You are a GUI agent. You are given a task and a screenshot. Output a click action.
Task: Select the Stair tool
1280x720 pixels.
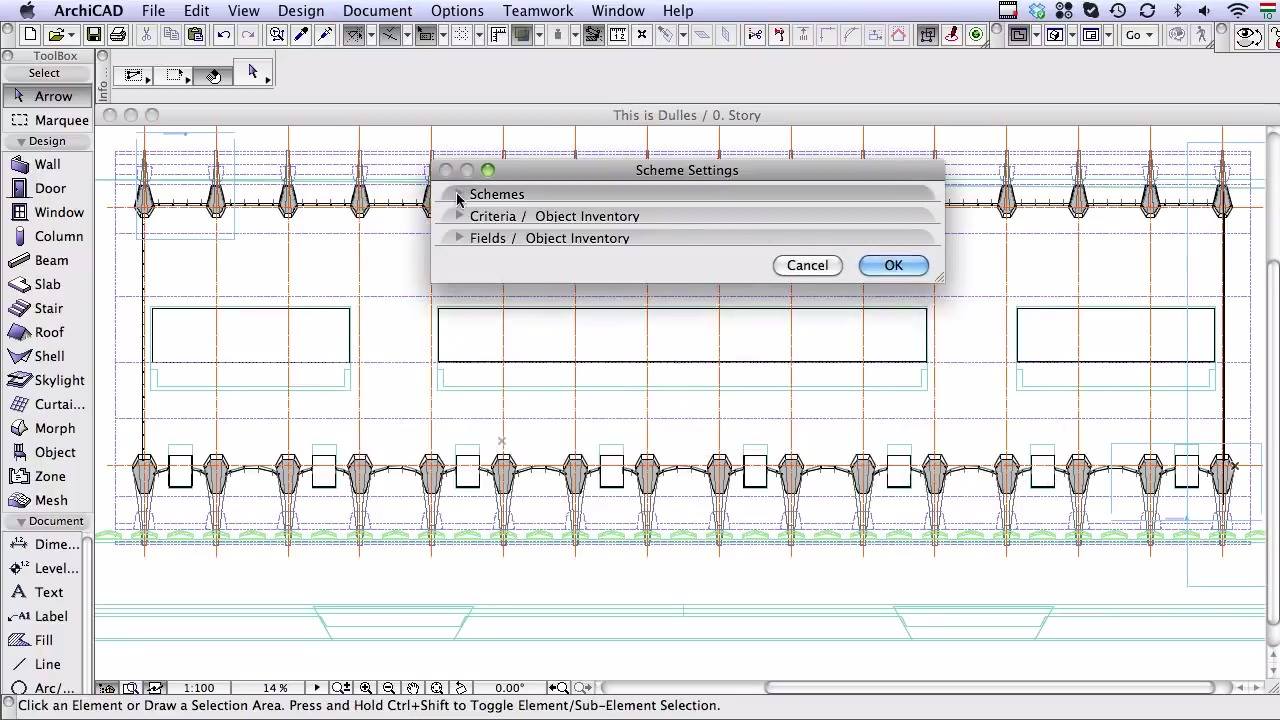47,308
